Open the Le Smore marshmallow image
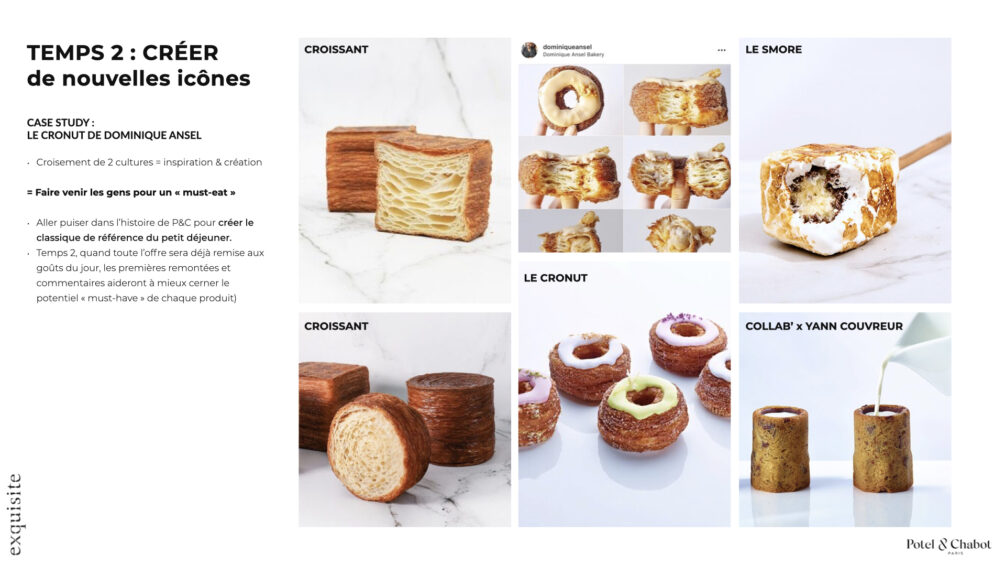 pyautogui.click(x=845, y=171)
